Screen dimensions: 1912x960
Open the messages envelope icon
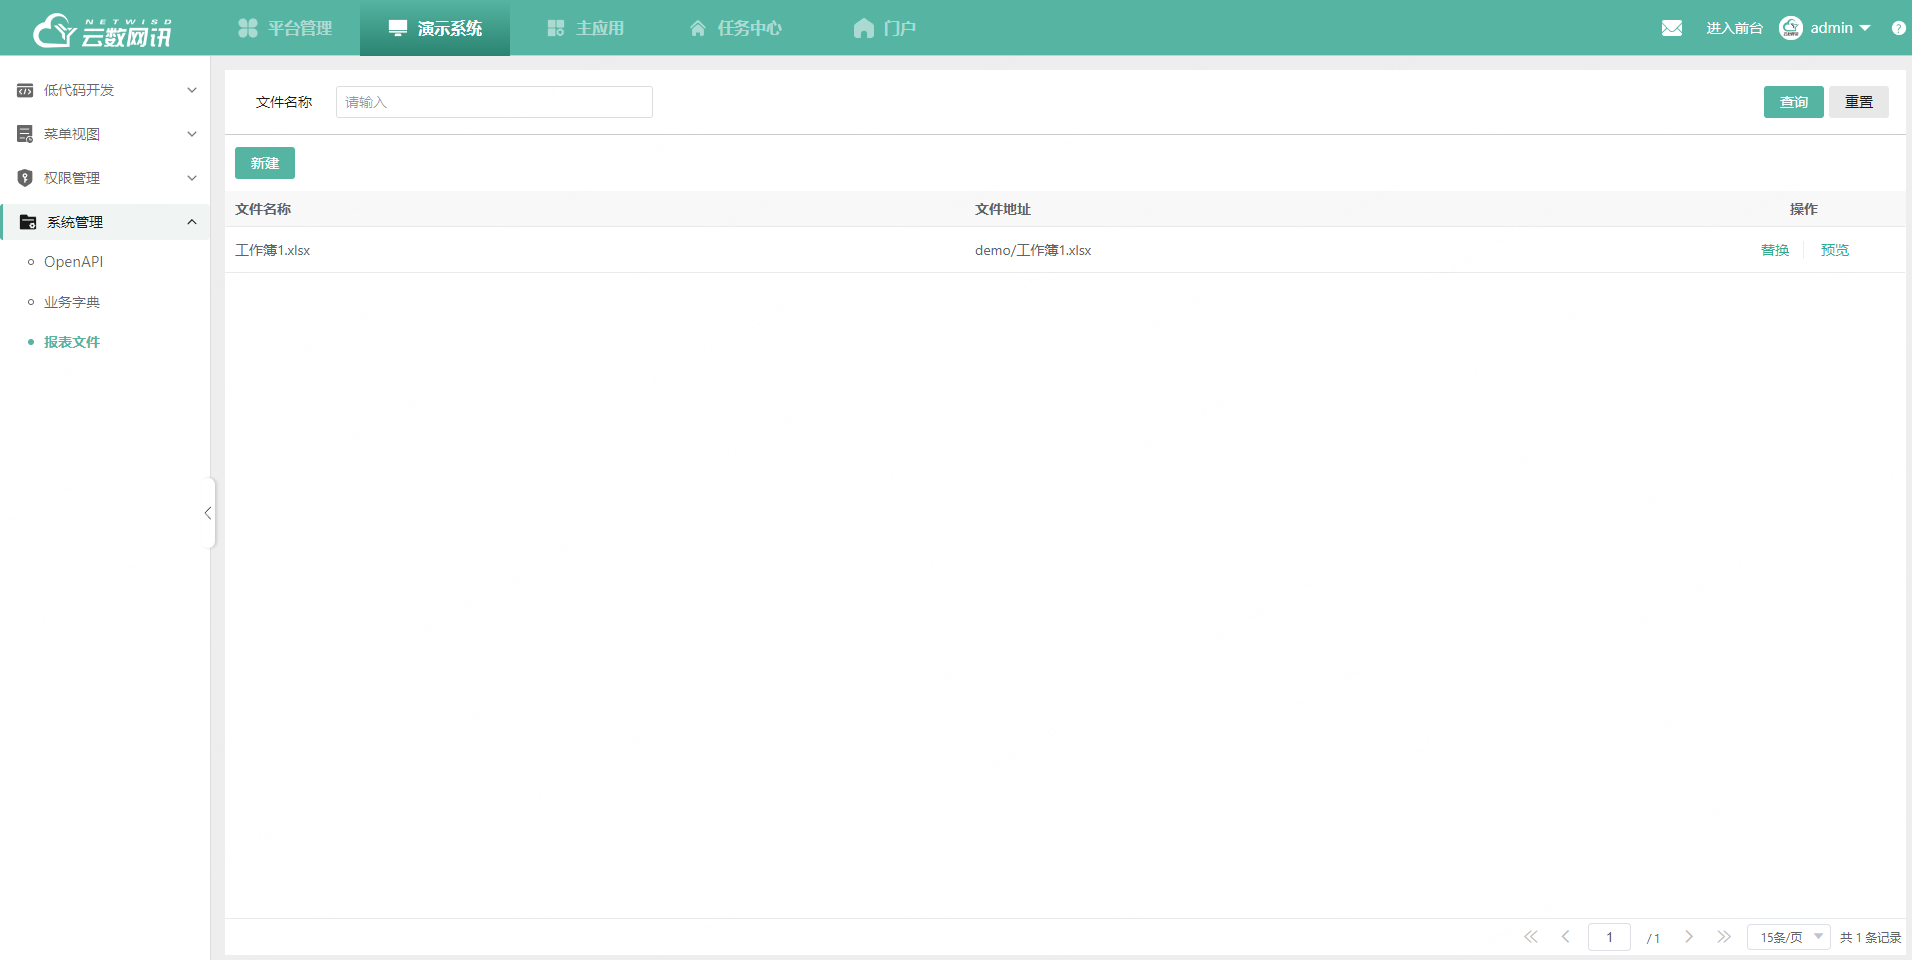pos(1672,27)
